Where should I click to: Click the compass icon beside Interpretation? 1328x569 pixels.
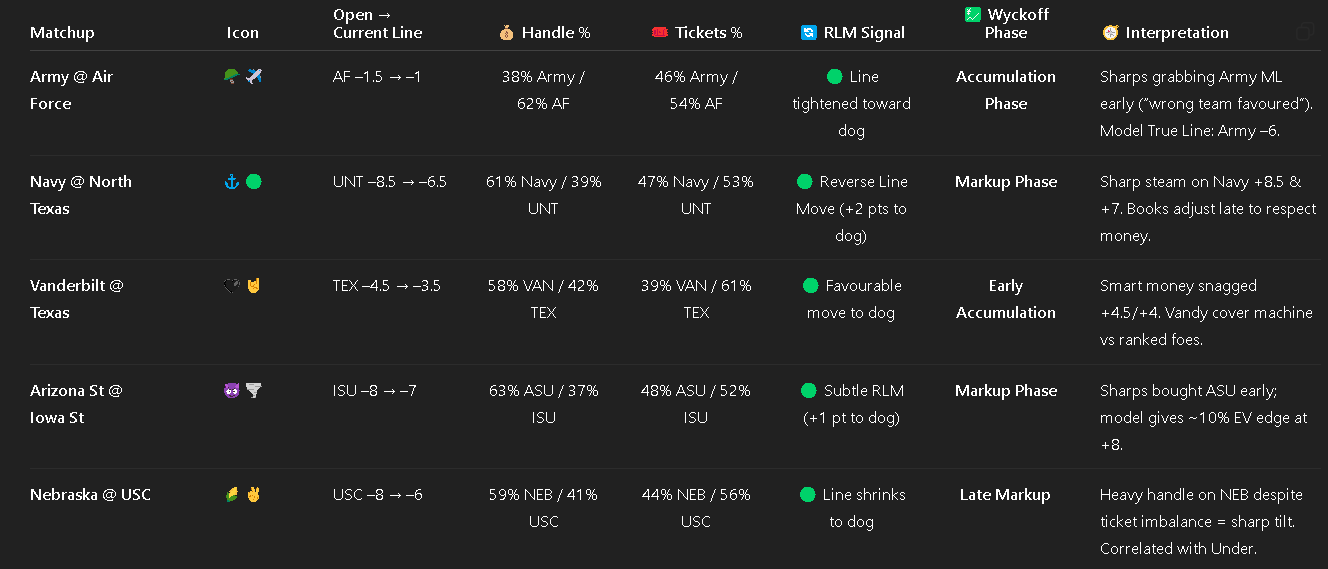(1109, 33)
